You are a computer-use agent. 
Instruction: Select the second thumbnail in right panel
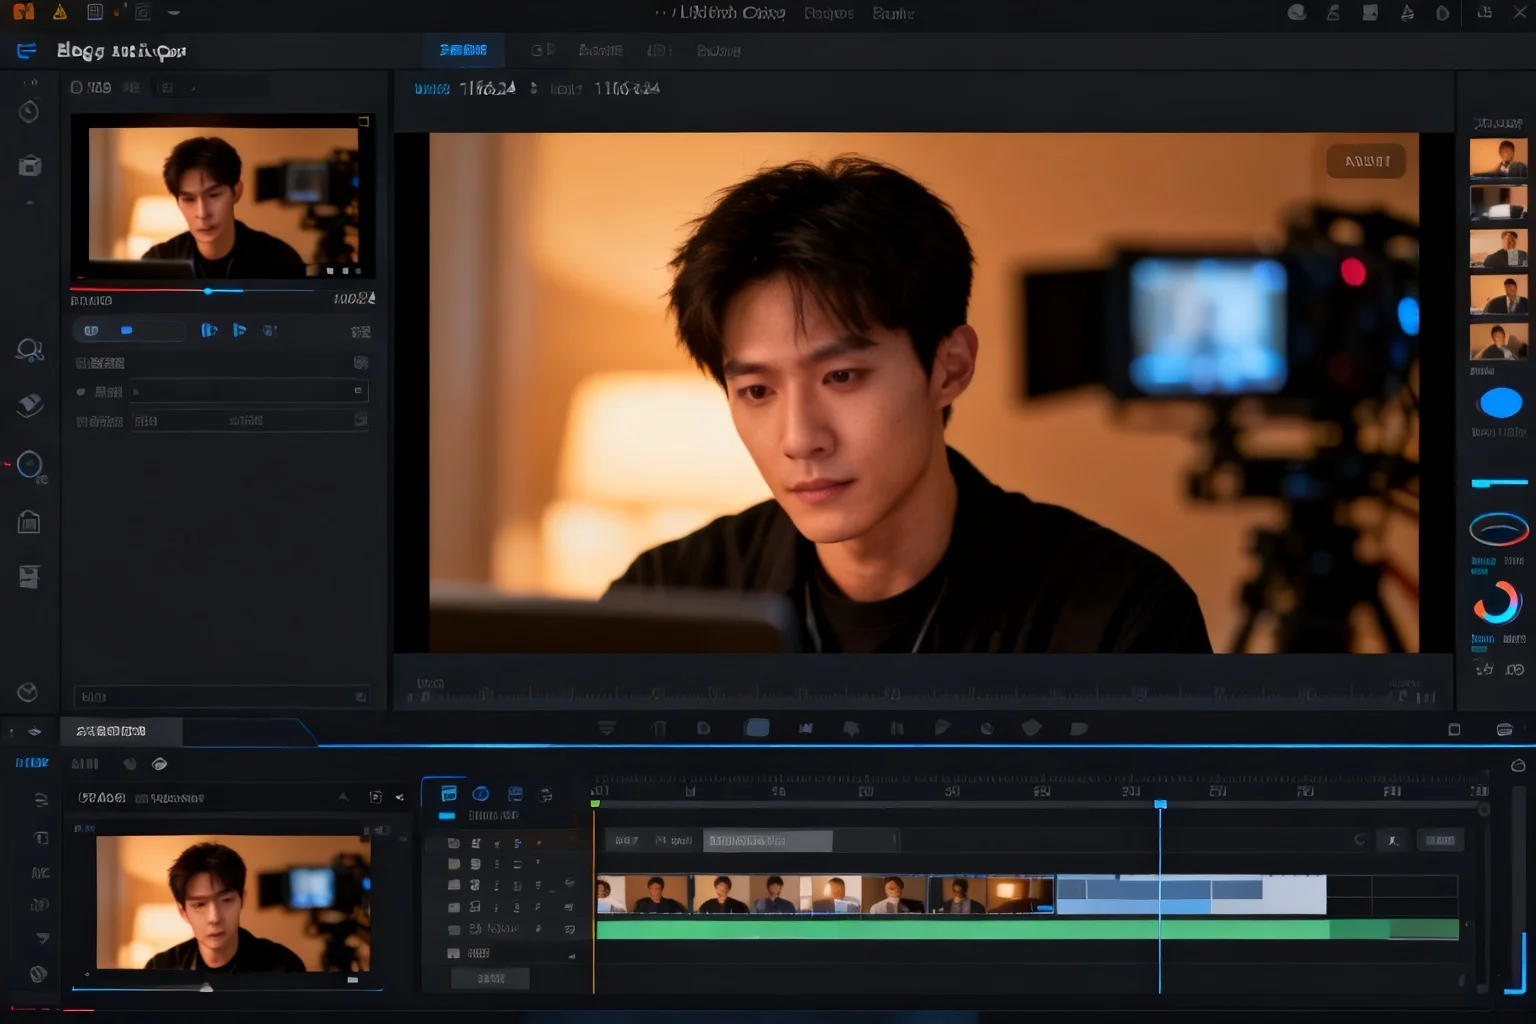pos(1498,202)
